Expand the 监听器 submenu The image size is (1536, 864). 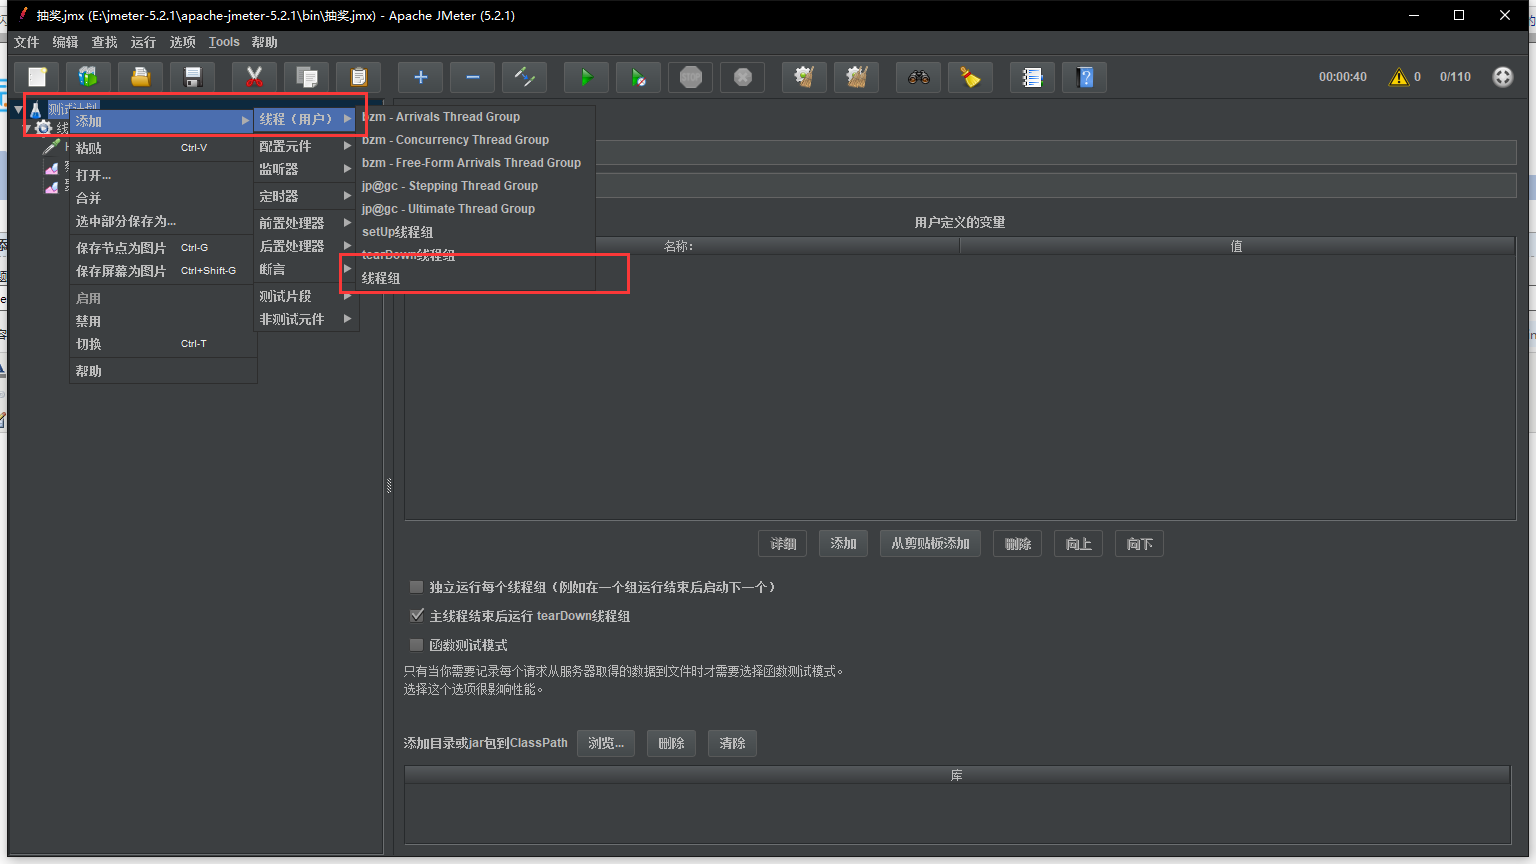tap(305, 169)
